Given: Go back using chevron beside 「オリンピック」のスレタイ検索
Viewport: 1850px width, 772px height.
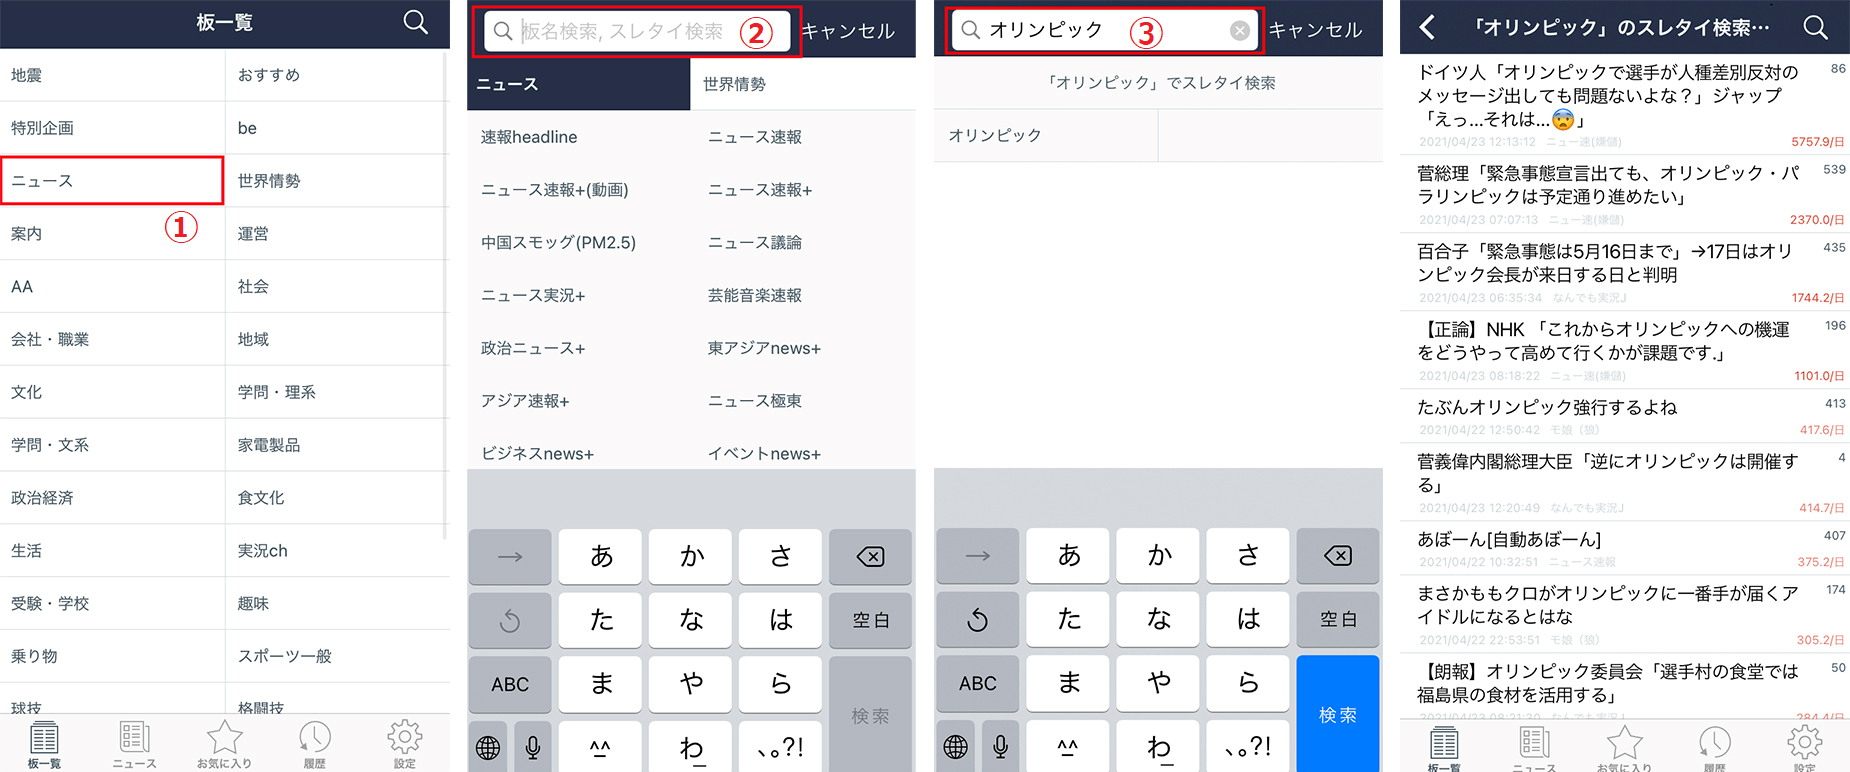Looking at the screenshot, I should [x=1428, y=27].
